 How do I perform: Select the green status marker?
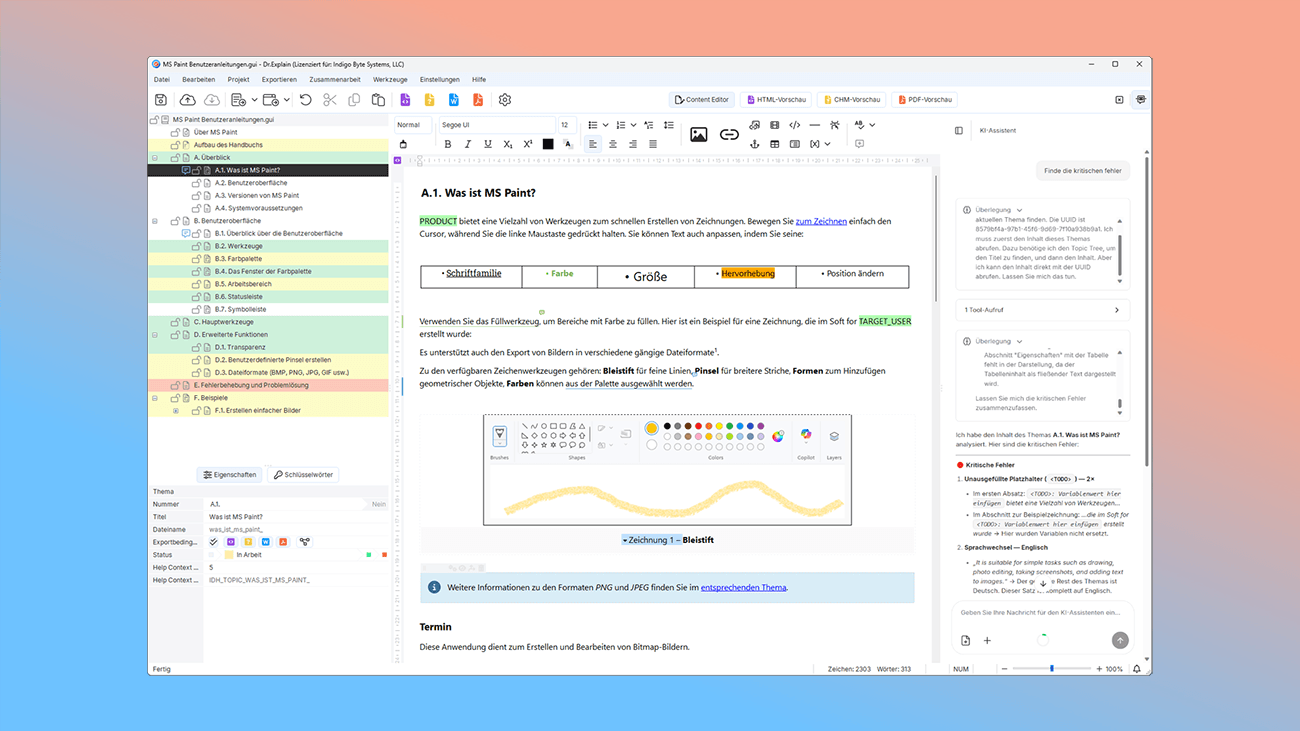(x=369, y=555)
